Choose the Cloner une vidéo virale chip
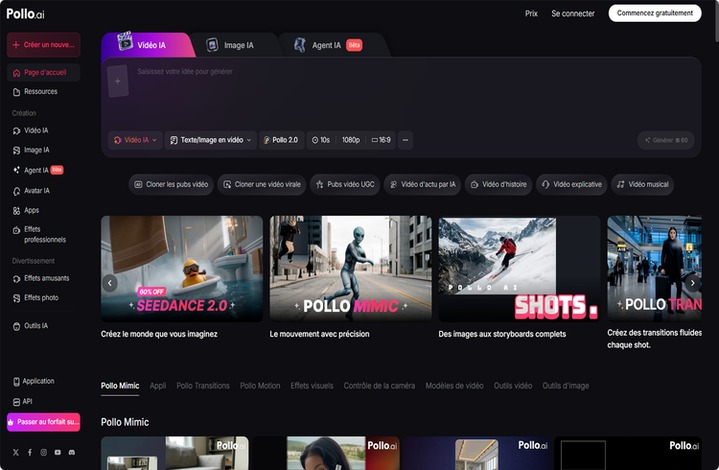The image size is (719, 470). [x=262, y=184]
